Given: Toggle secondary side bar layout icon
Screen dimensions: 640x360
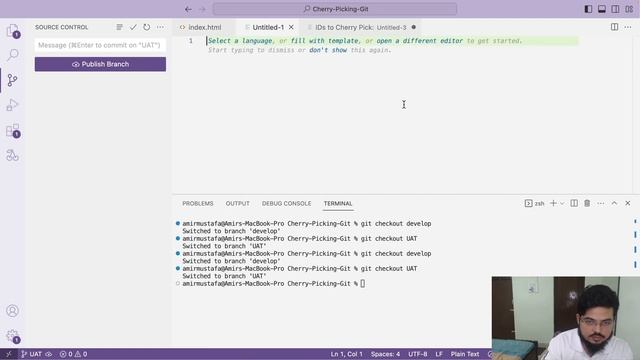Looking at the screenshot, I should (x=615, y=9).
